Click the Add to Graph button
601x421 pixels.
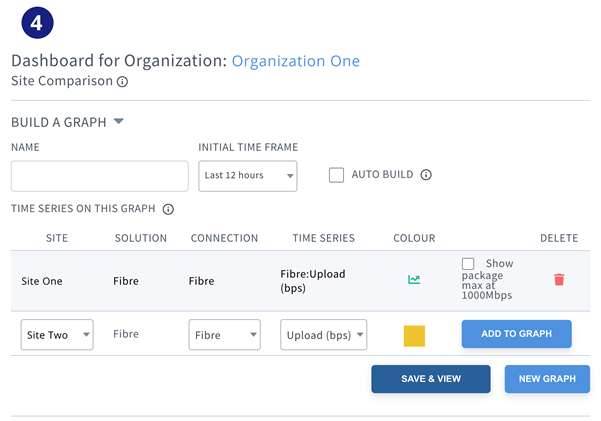[516, 334]
